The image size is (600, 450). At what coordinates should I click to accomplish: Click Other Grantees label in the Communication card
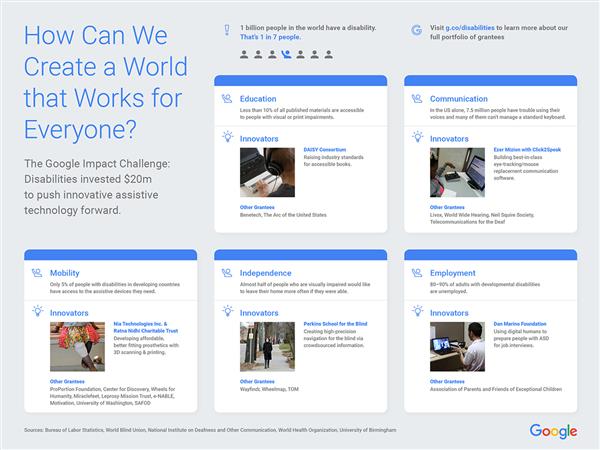tap(447, 207)
